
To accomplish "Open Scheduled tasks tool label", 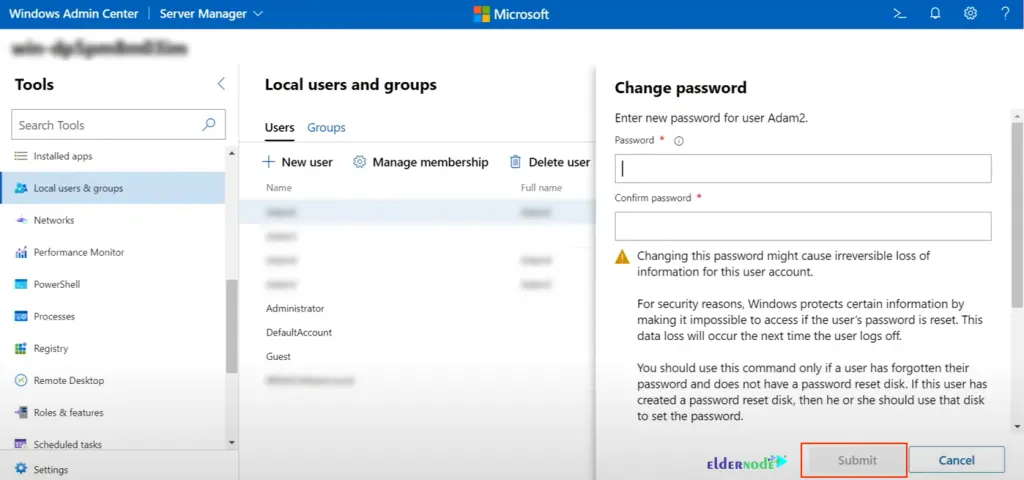I will tap(68, 444).
